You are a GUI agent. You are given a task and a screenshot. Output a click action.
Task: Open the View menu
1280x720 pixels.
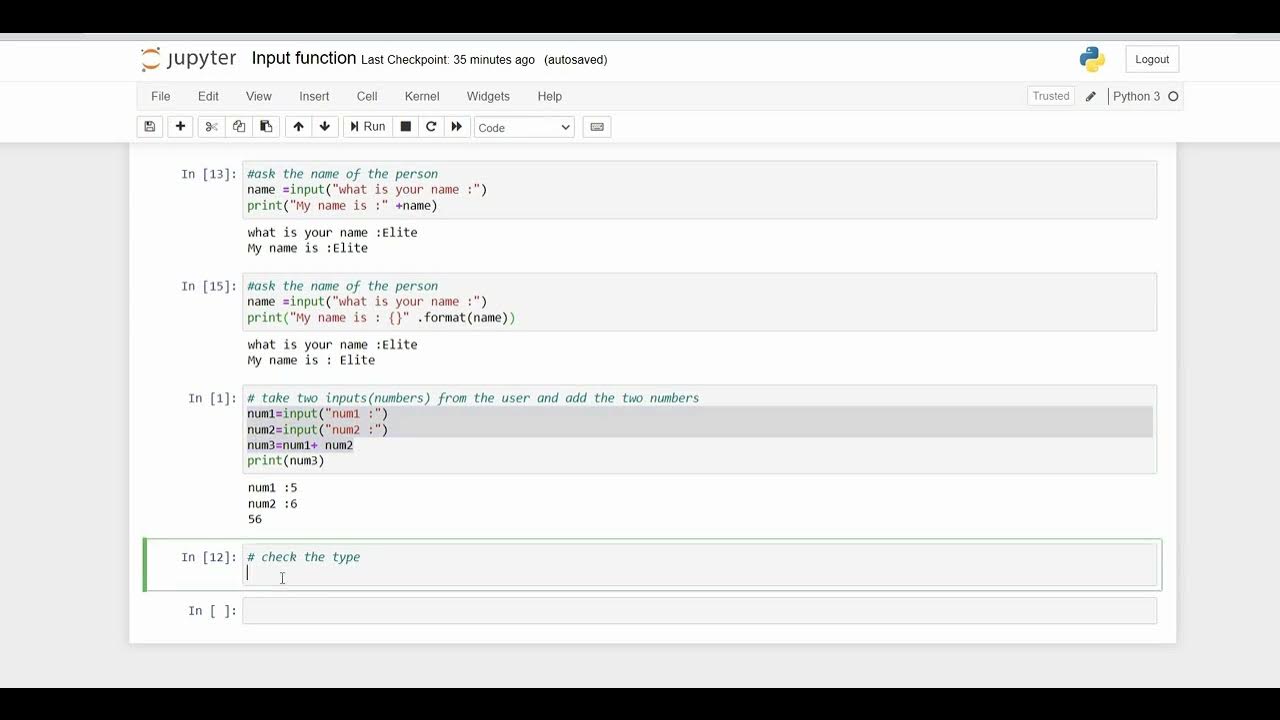click(x=259, y=96)
